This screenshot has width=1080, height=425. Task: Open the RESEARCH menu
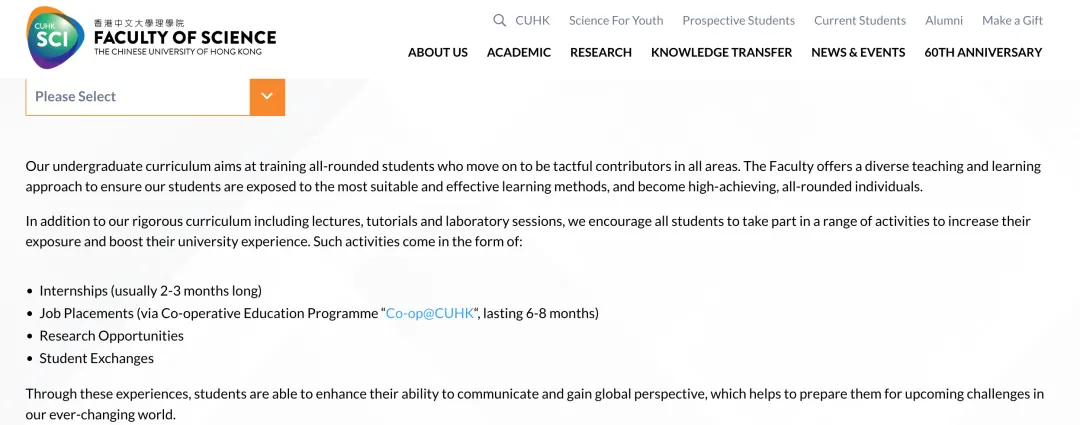(x=601, y=52)
